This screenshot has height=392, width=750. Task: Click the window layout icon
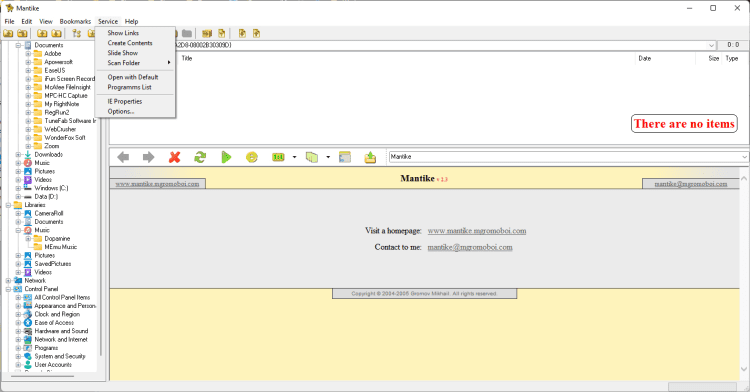pos(344,157)
